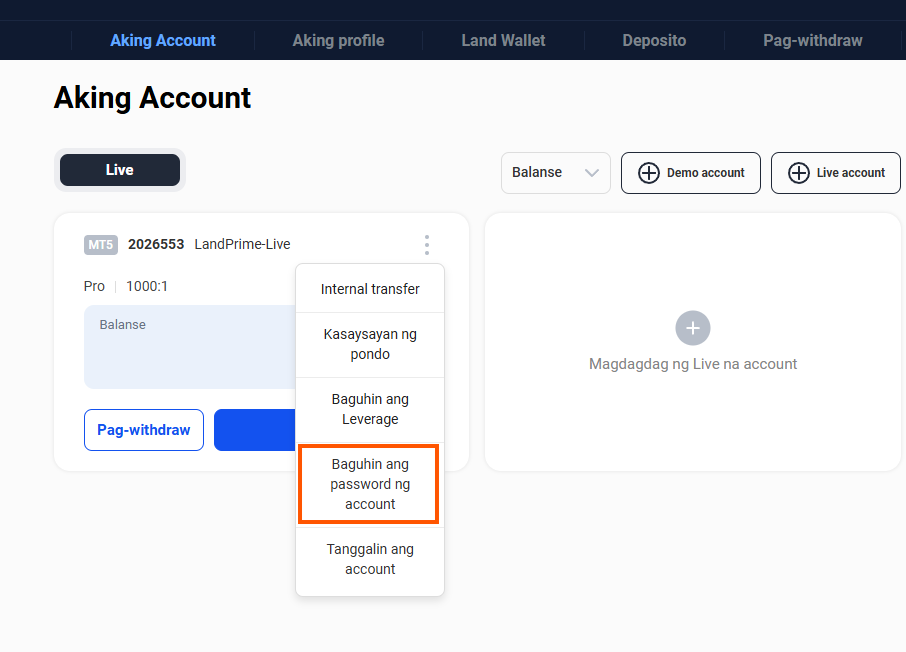The image size is (906, 652).
Task: Expand the Balanse dropdown
Action: pyautogui.click(x=555, y=173)
